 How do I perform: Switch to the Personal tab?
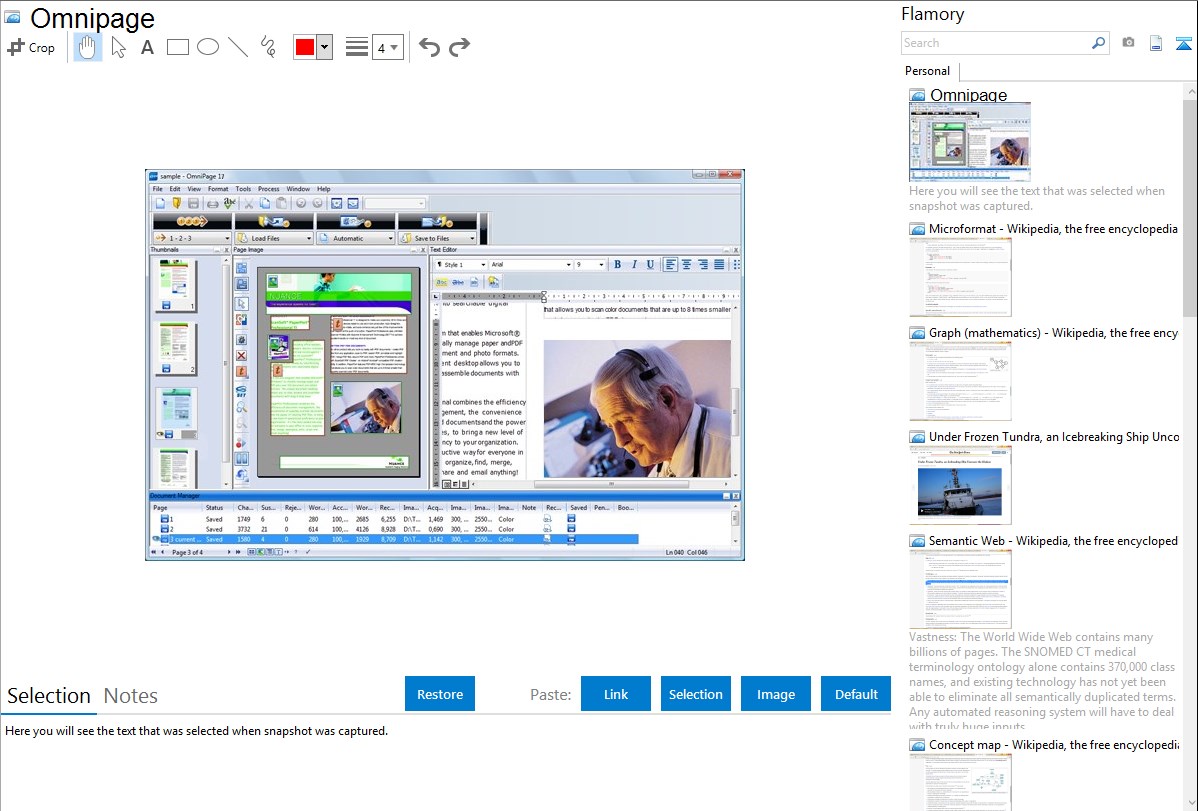tap(927, 71)
